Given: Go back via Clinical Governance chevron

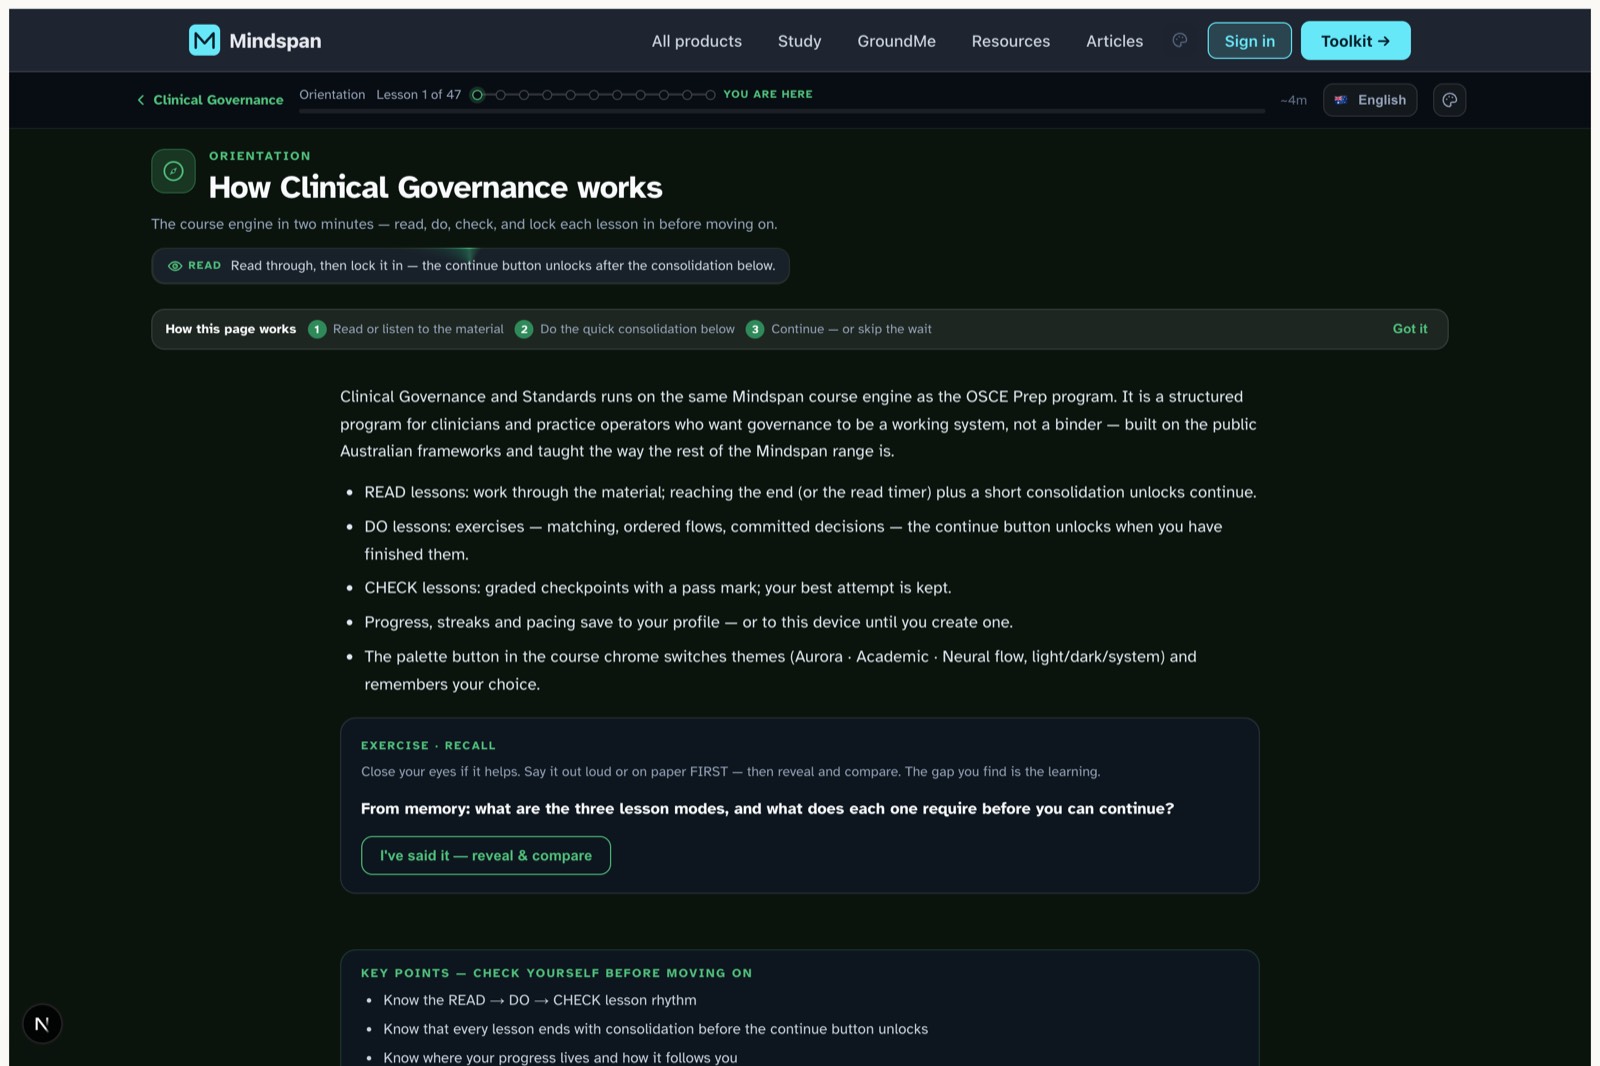Looking at the screenshot, I should tap(141, 100).
